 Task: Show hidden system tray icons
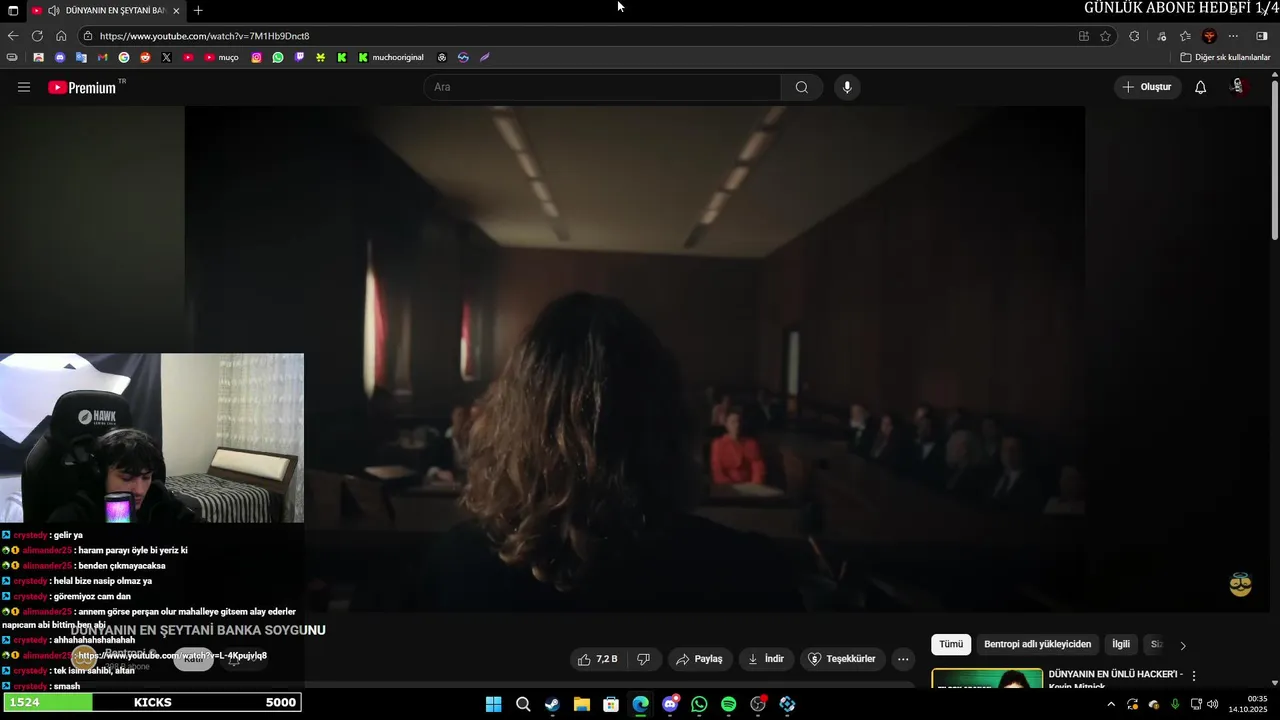(1110, 704)
